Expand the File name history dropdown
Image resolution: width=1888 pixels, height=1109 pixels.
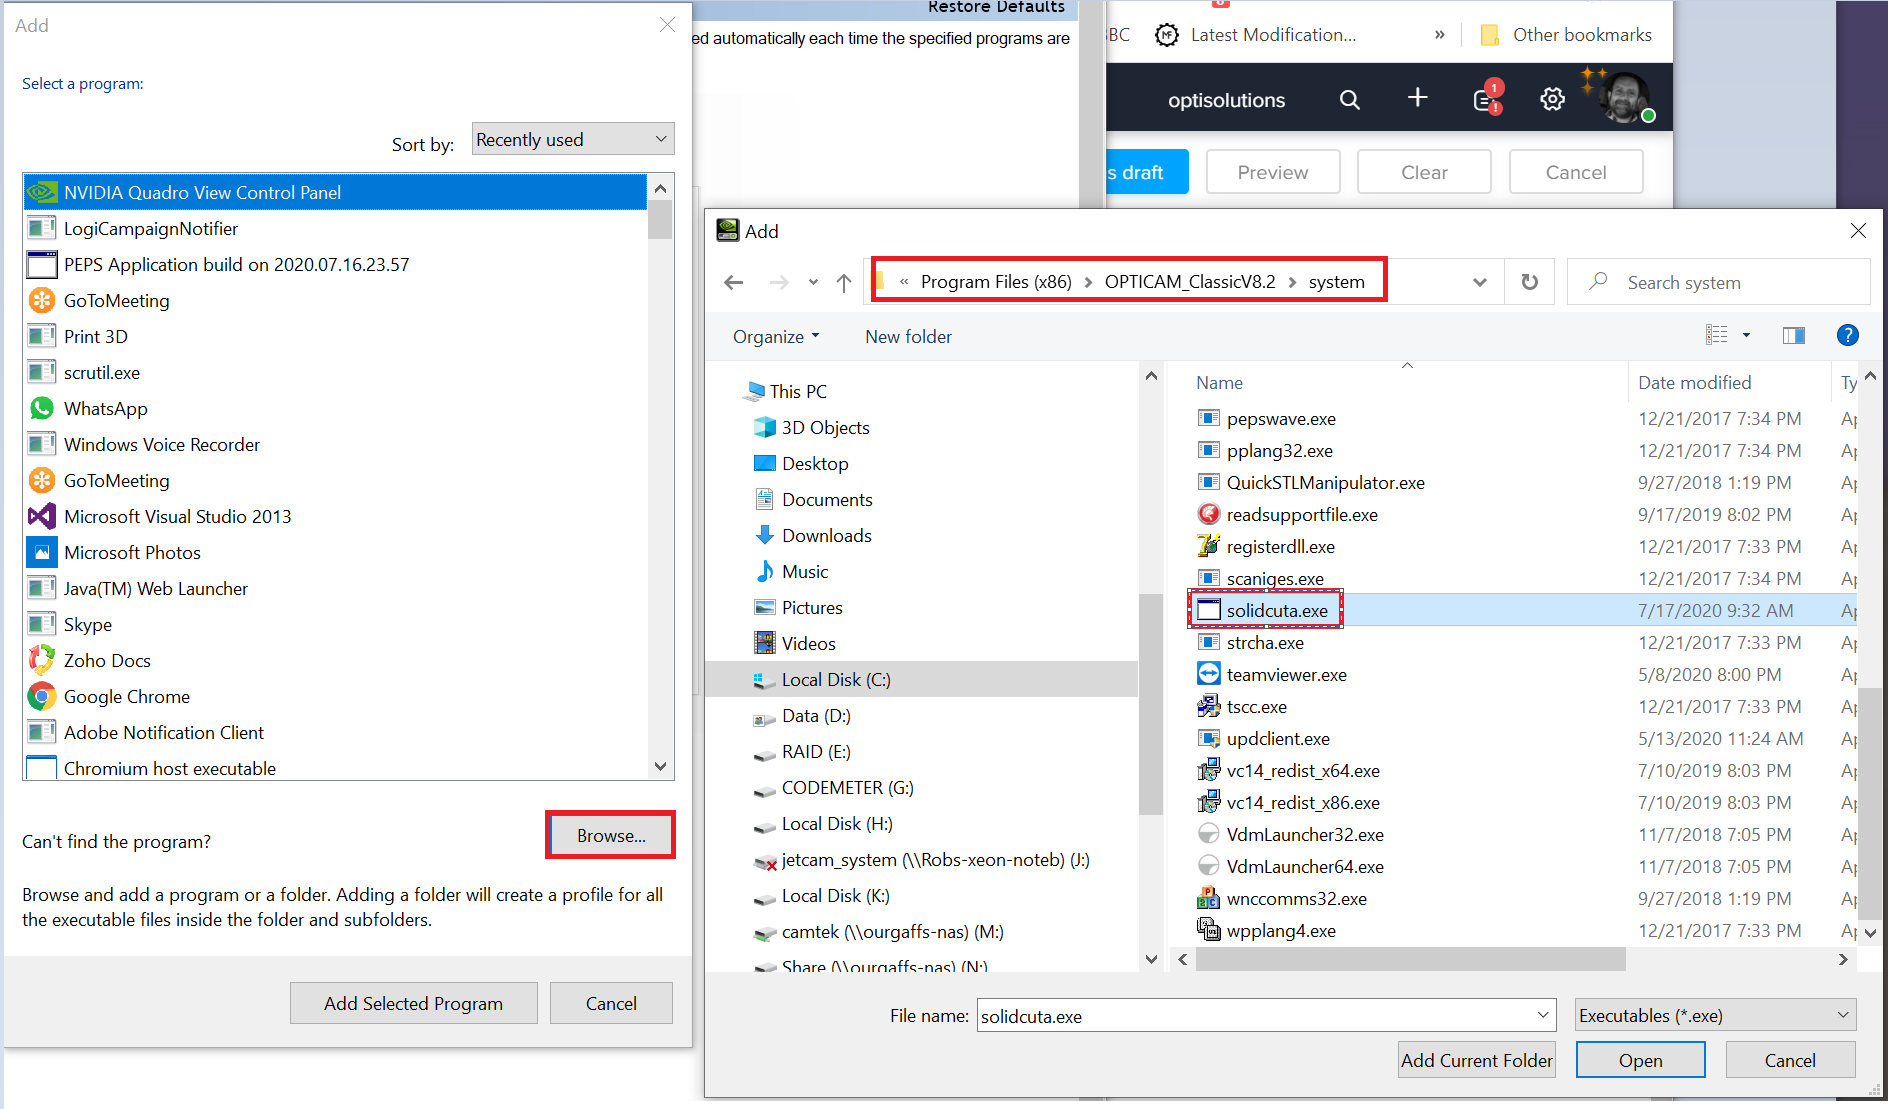(1543, 1016)
